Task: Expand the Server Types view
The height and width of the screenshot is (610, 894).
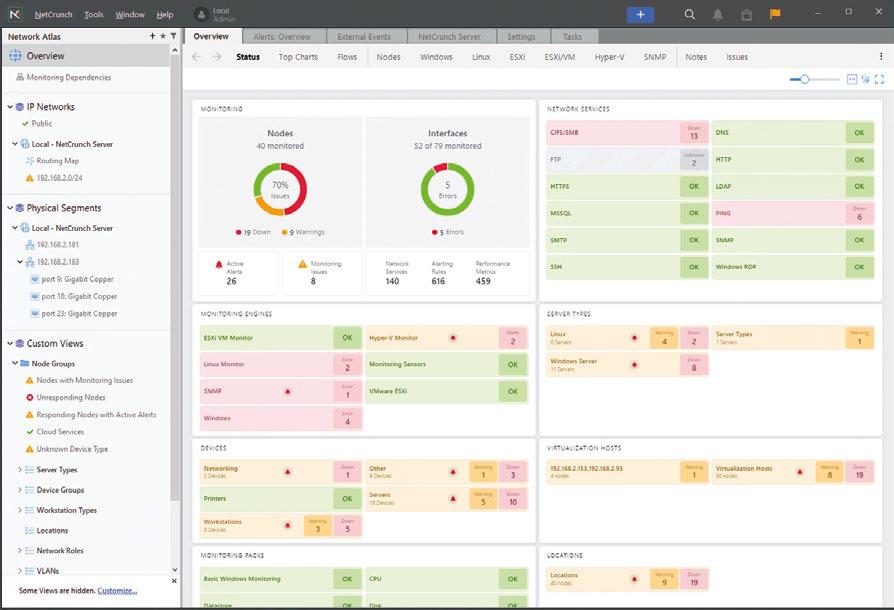Action: 20,470
